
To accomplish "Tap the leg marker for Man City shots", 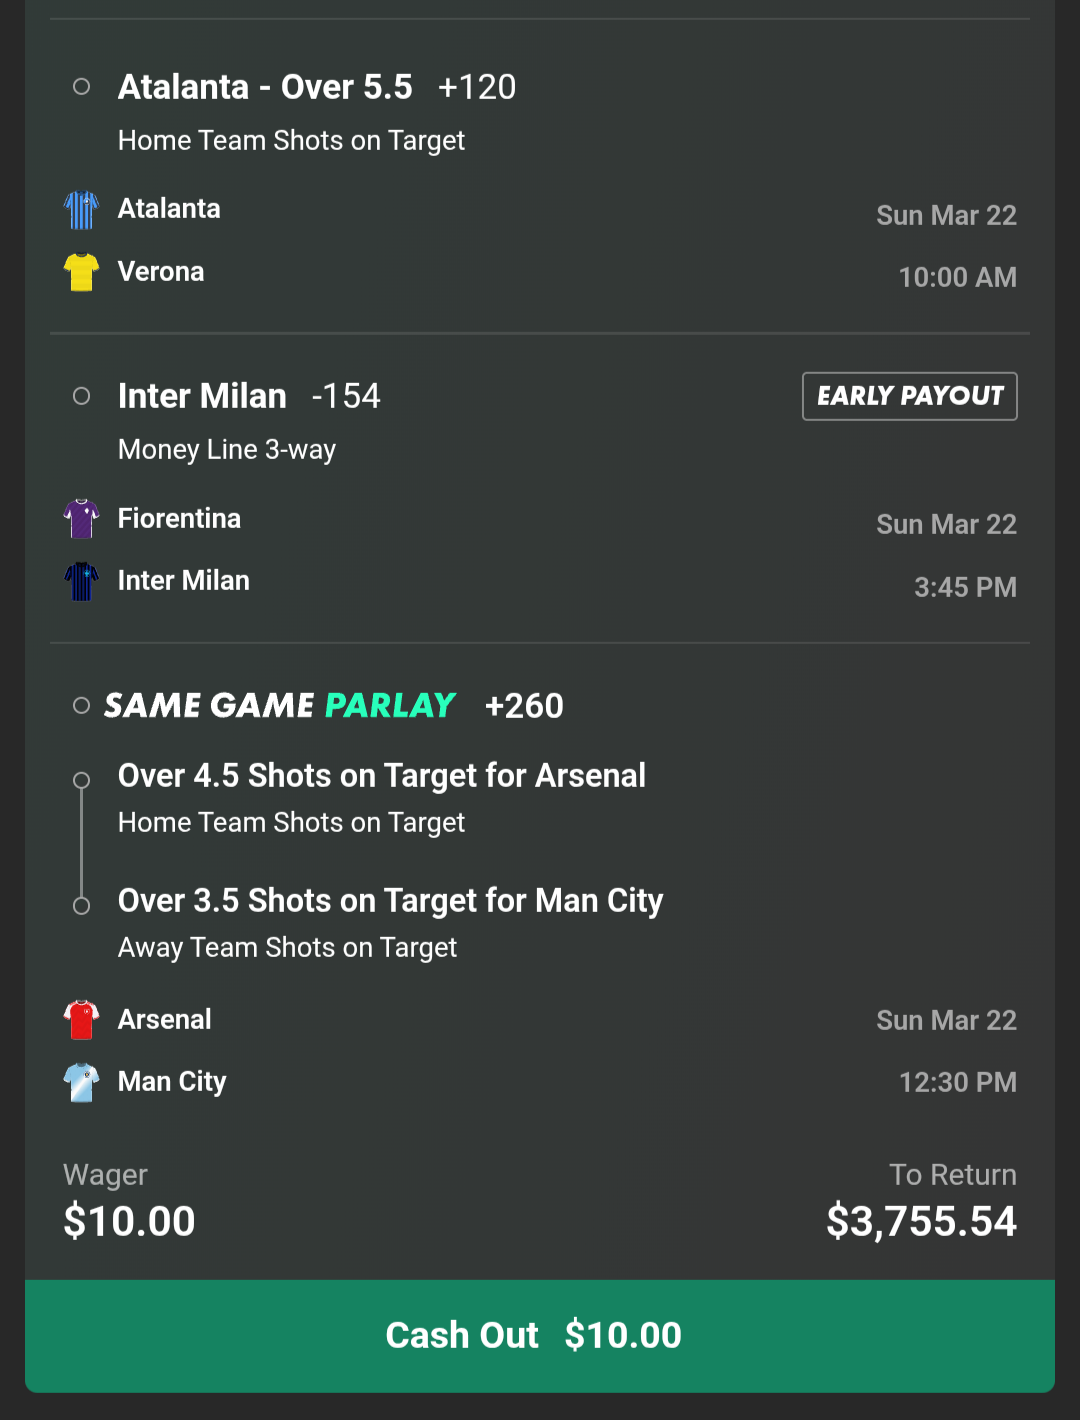I will tap(82, 906).
